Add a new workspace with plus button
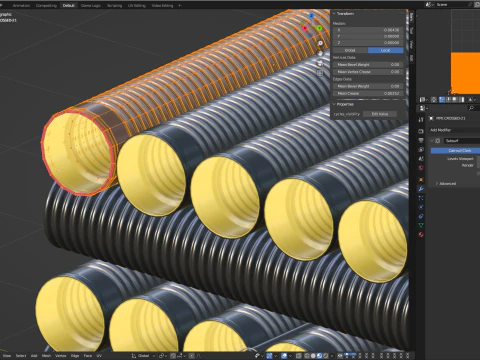480x360 pixels. coord(179,5)
